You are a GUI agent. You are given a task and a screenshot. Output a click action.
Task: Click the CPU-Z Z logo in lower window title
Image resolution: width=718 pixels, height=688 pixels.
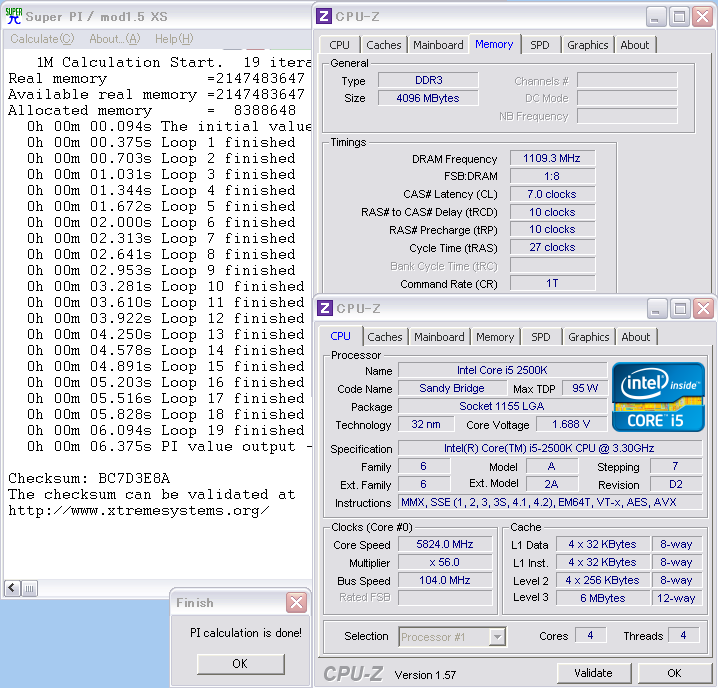click(x=325, y=308)
